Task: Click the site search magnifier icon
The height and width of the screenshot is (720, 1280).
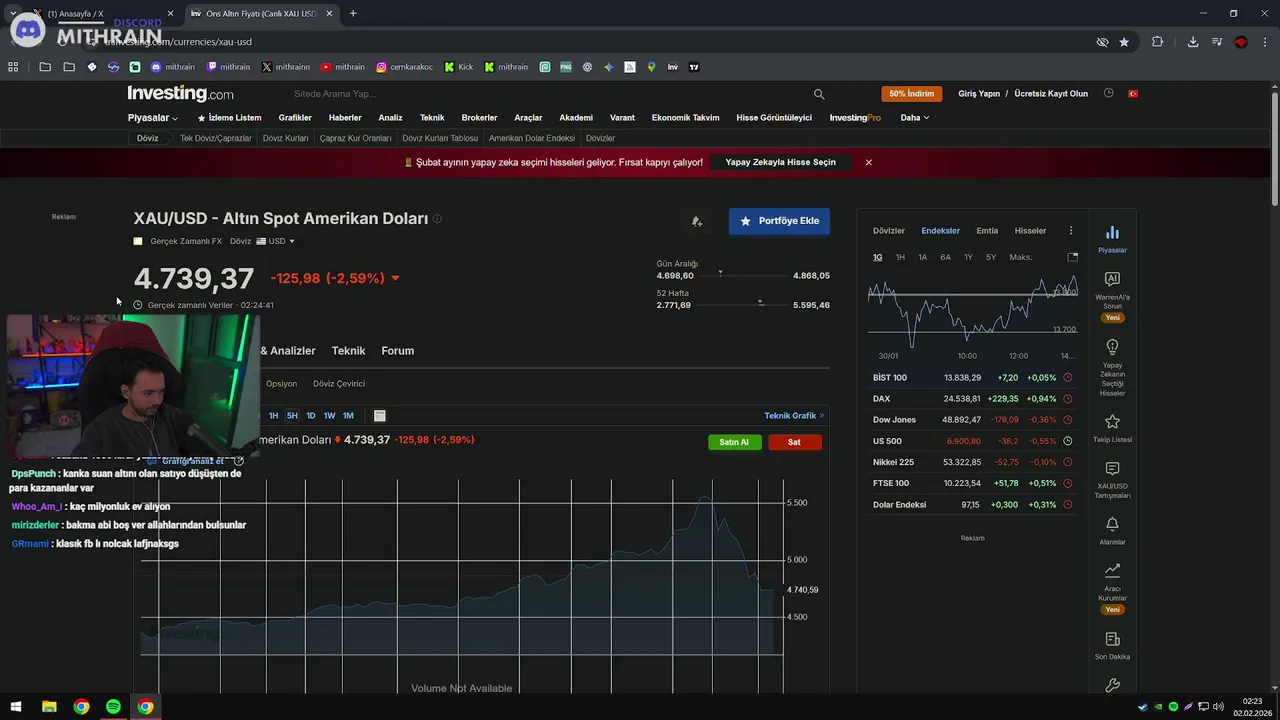Action: click(819, 94)
